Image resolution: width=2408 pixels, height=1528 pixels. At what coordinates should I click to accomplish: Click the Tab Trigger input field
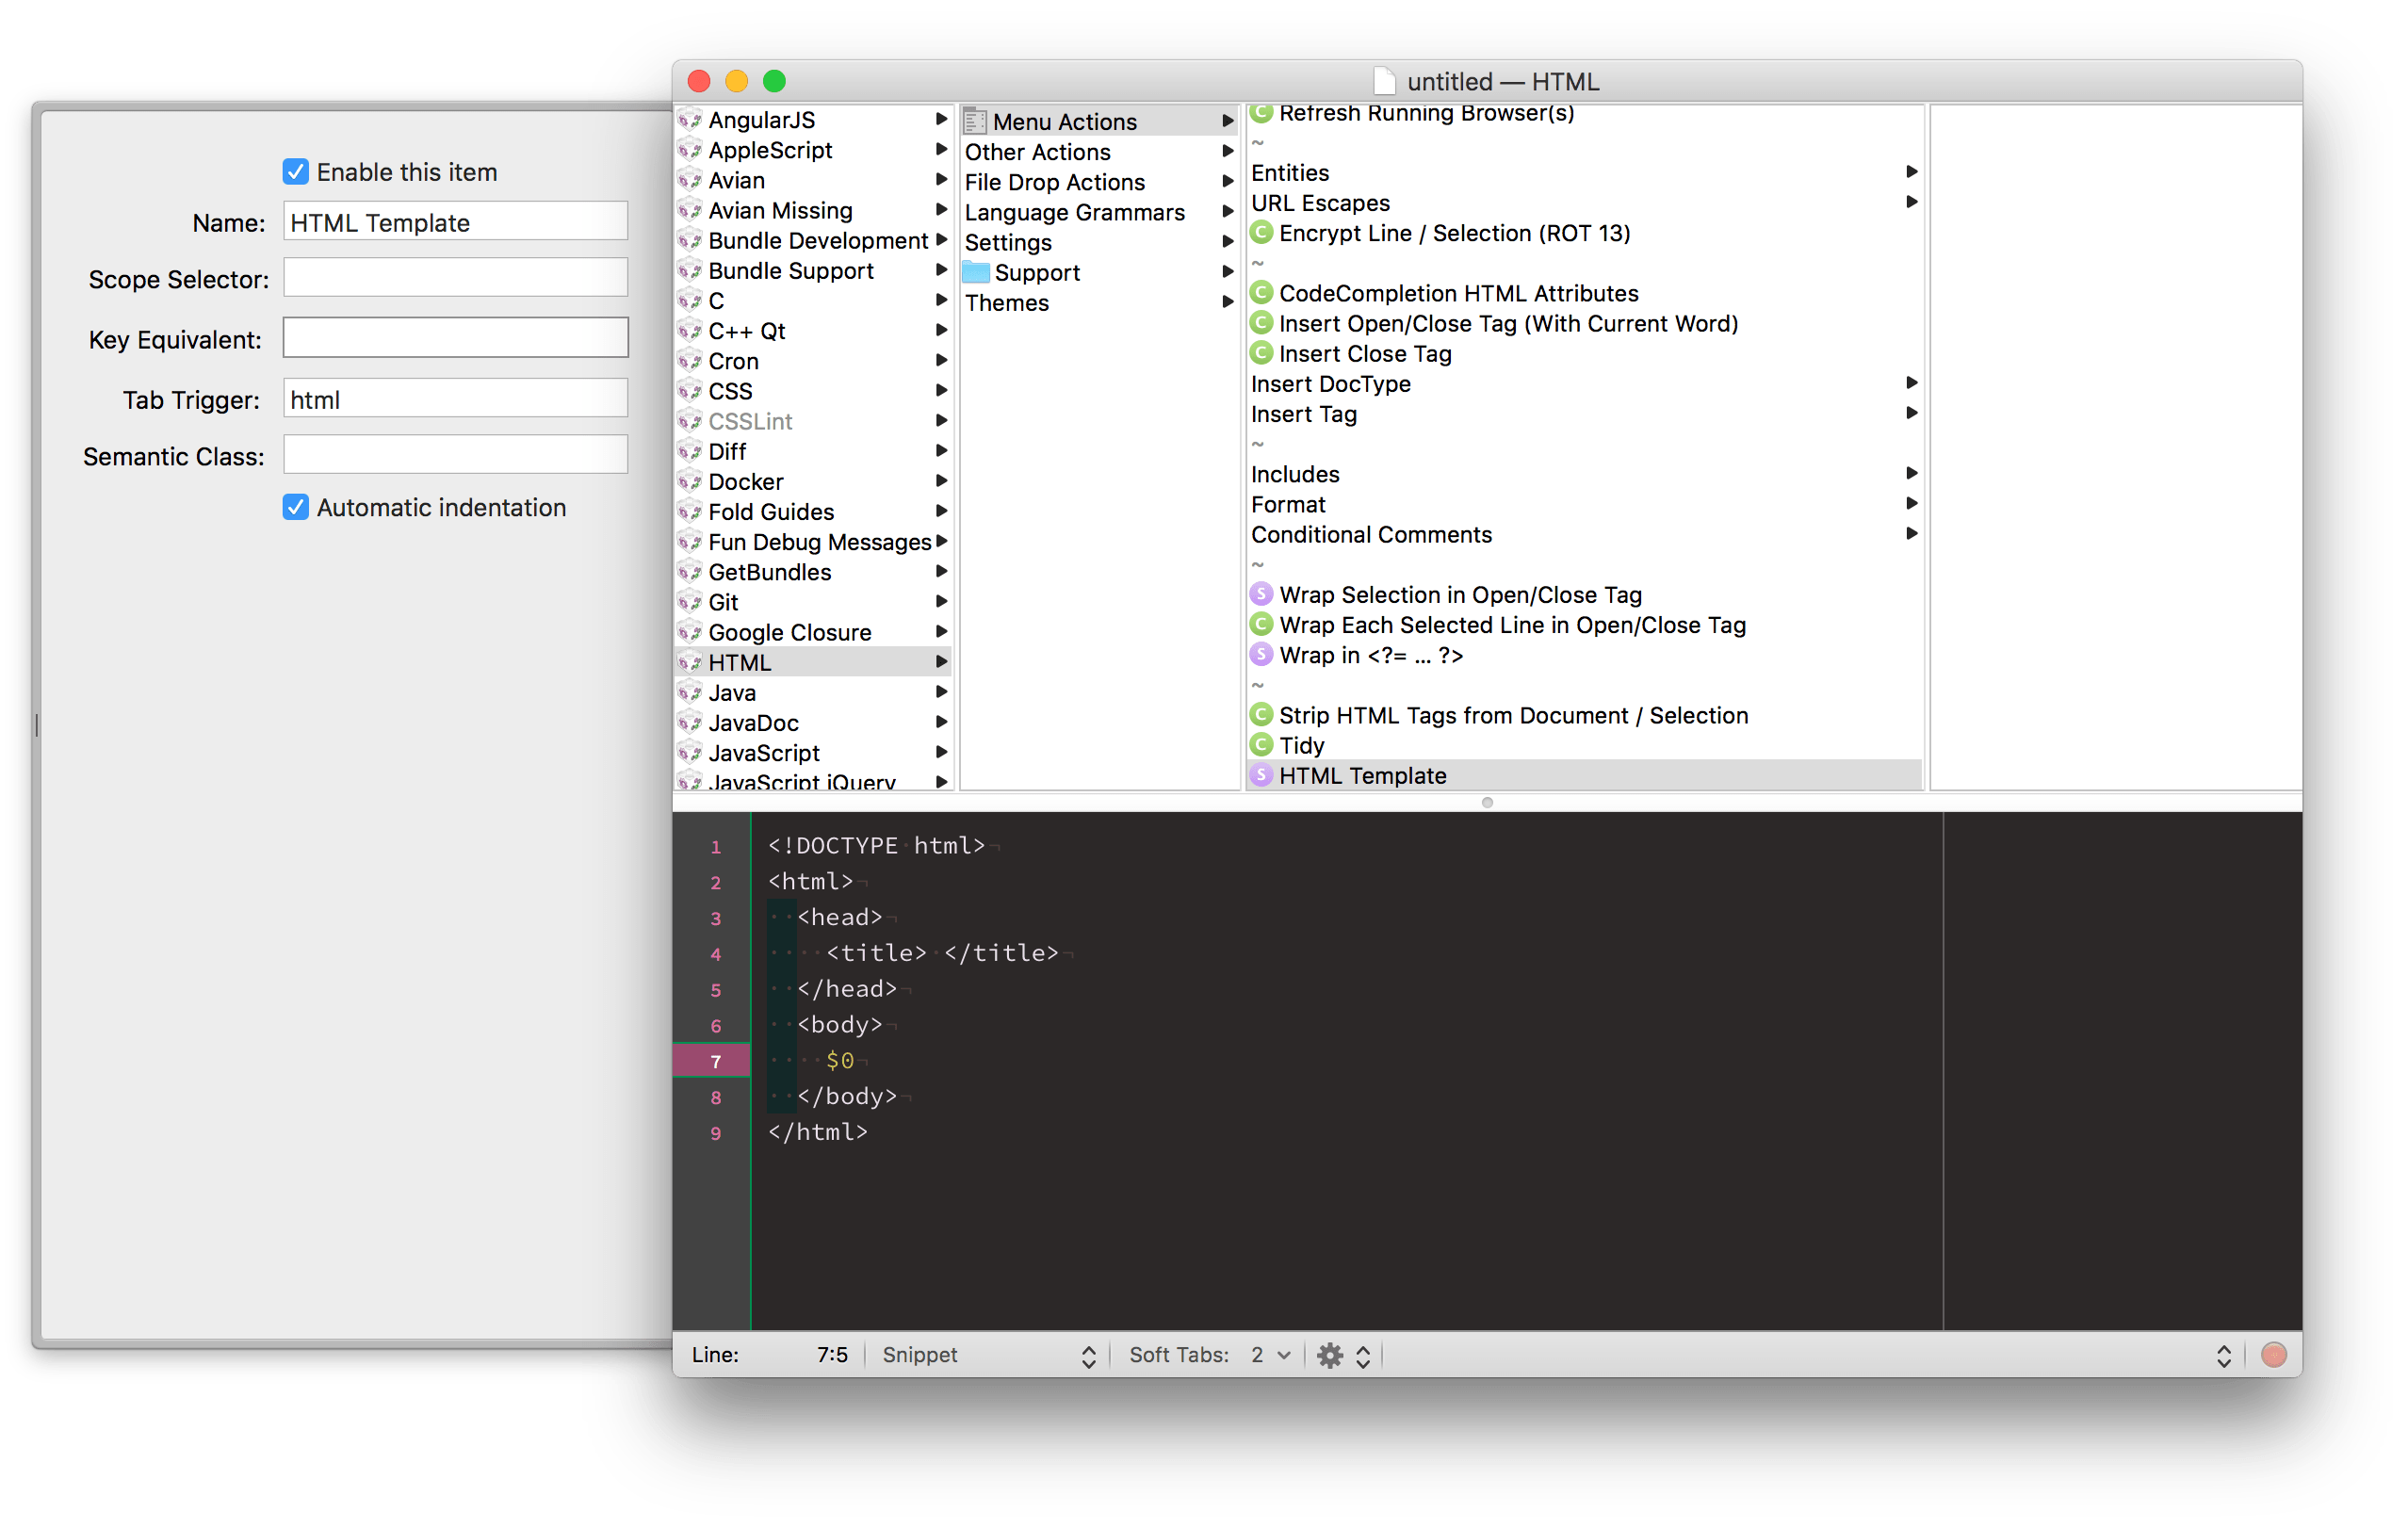pyautogui.click(x=455, y=399)
